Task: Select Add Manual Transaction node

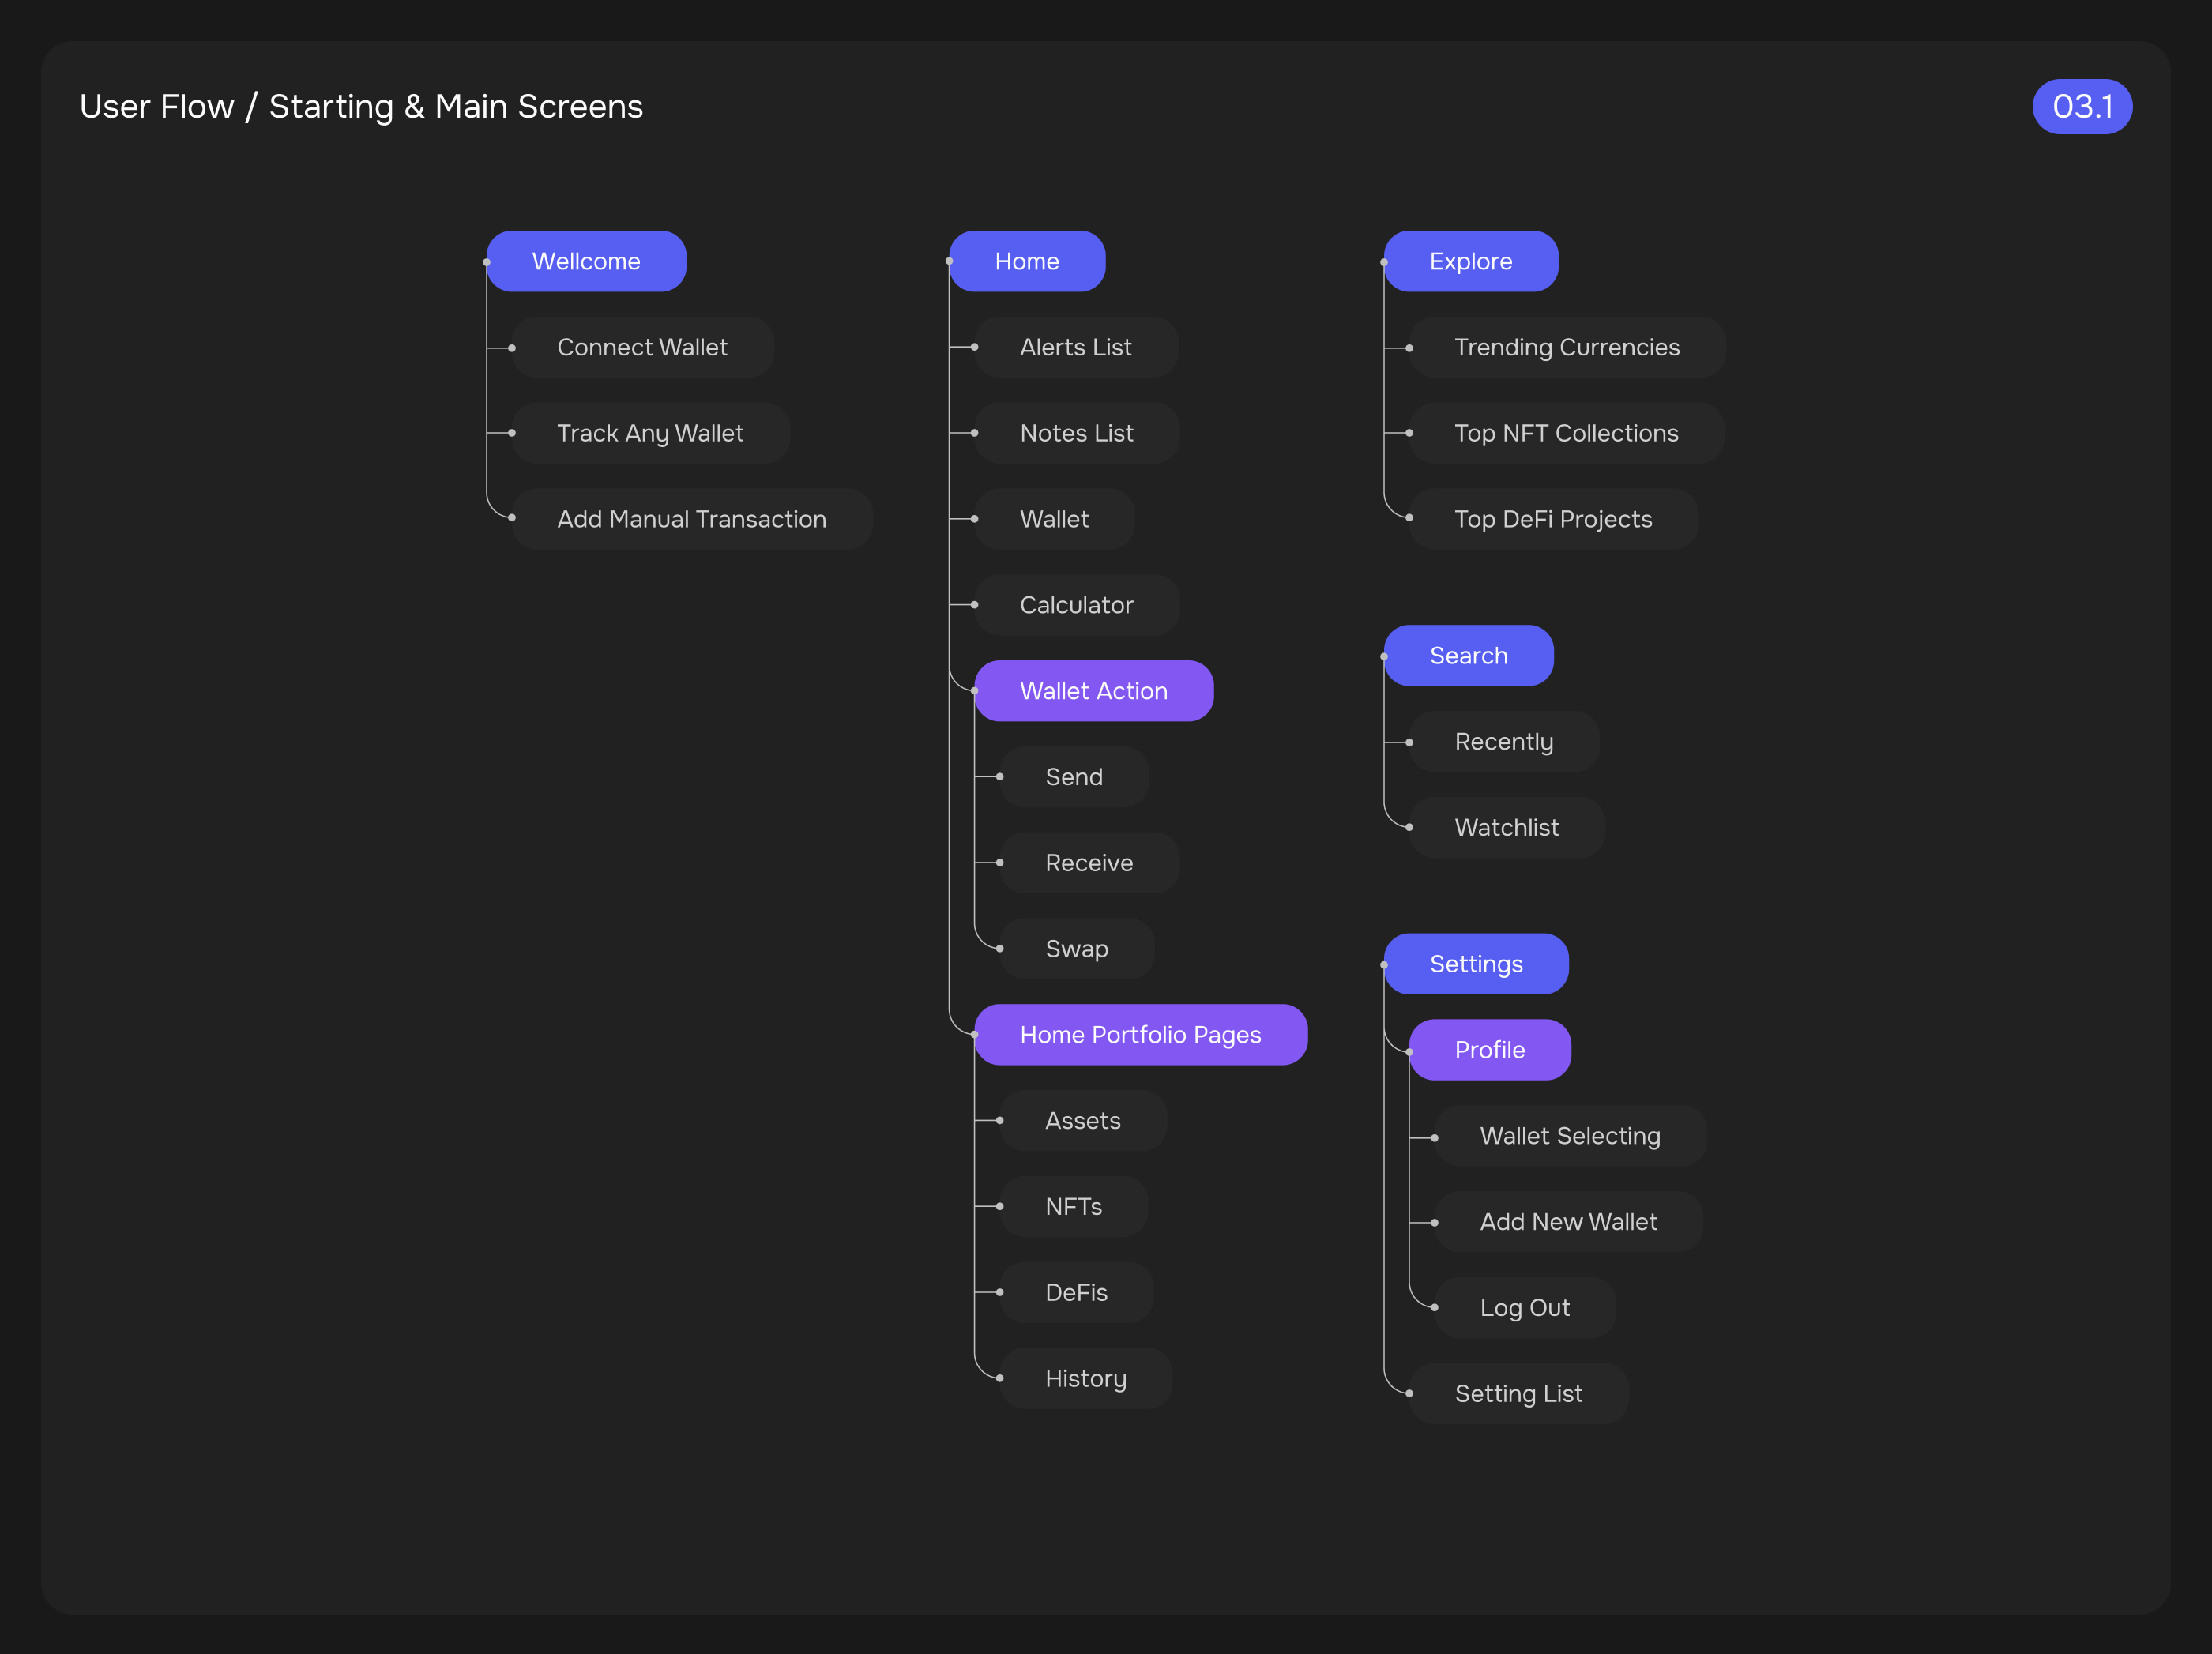Action: pos(691,519)
